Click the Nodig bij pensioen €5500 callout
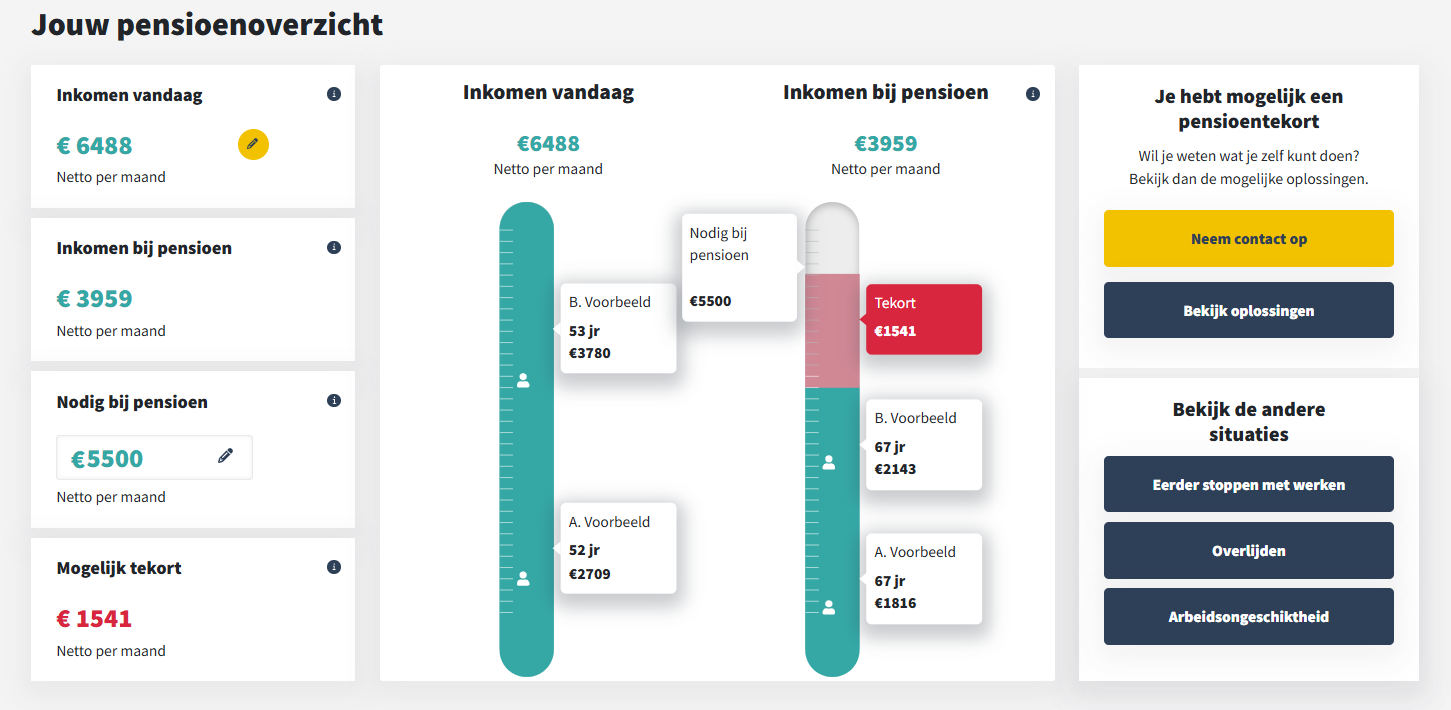The width and height of the screenshot is (1451, 710). [739, 267]
